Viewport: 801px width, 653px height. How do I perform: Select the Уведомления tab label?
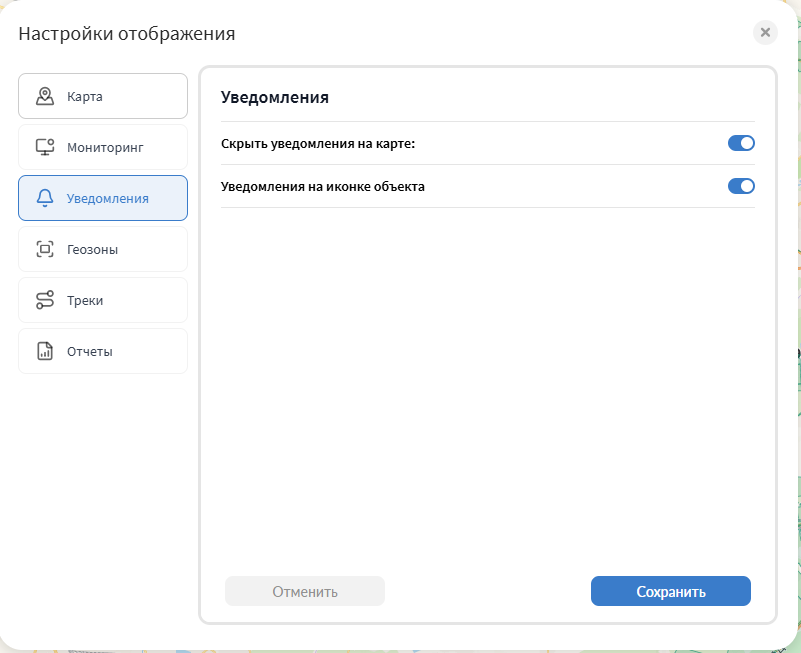[x=108, y=199]
